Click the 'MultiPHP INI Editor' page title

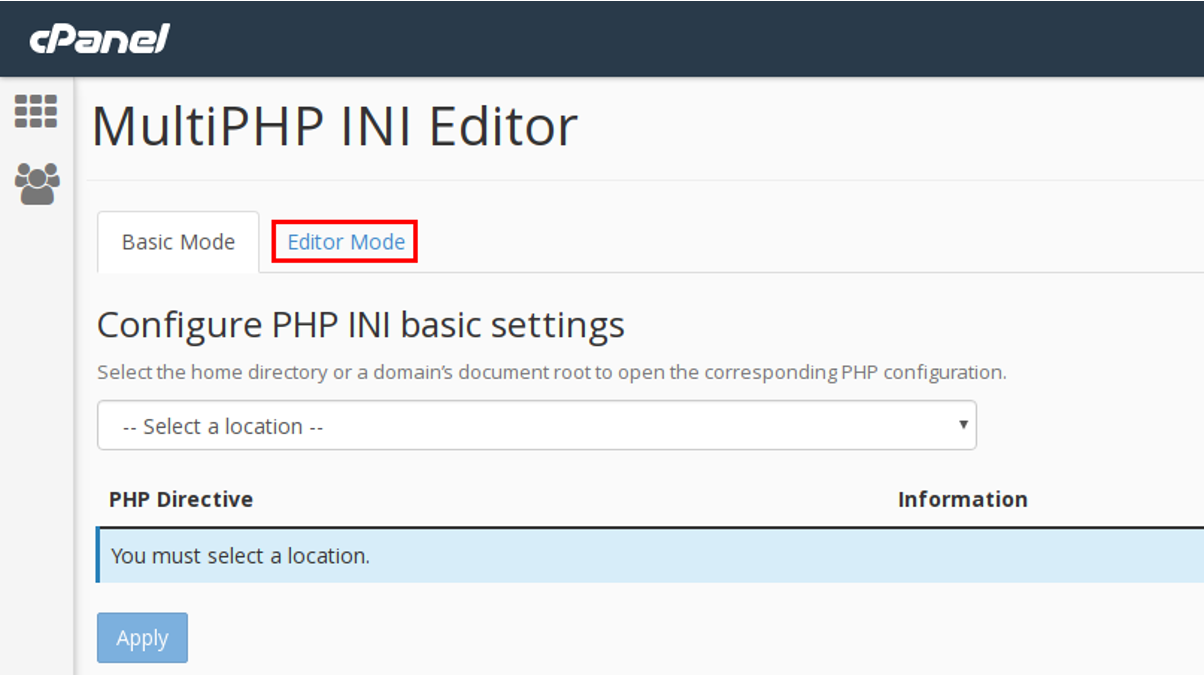pos(335,127)
